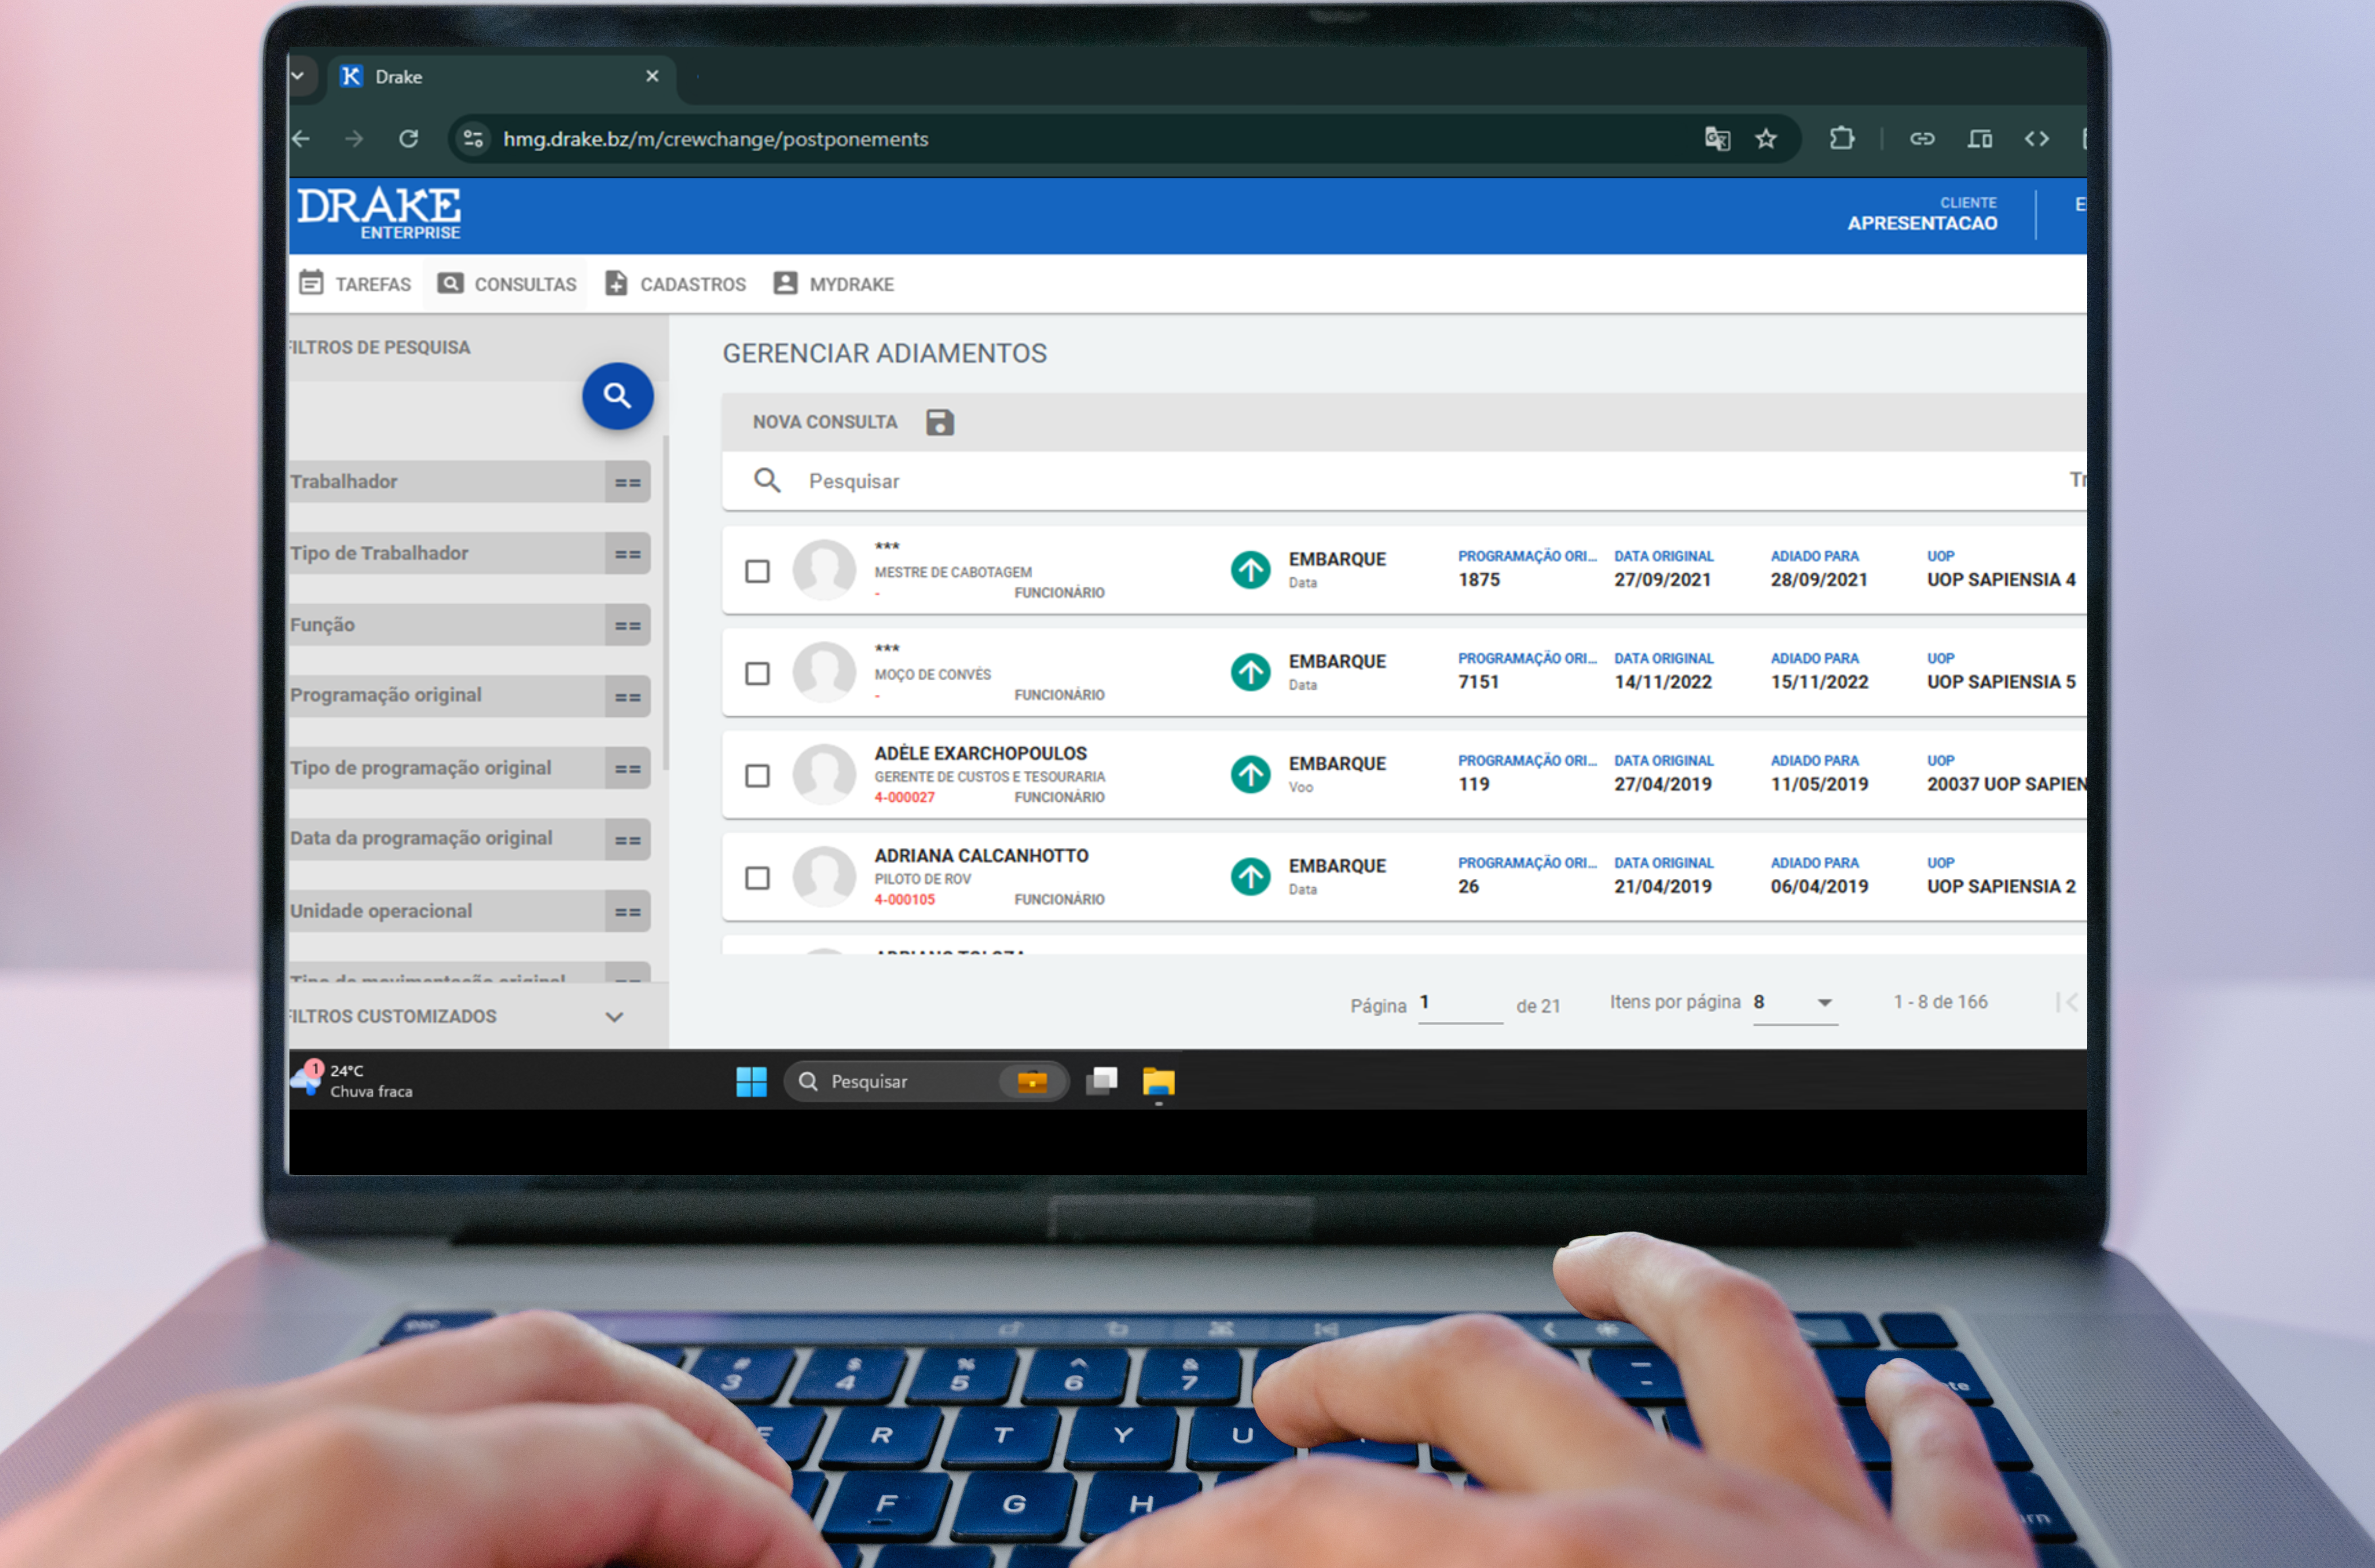The image size is (2375, 1568).
Task: Tick checkbox for Adéle Exarchopoulos
Action: (x=757, y=775)
